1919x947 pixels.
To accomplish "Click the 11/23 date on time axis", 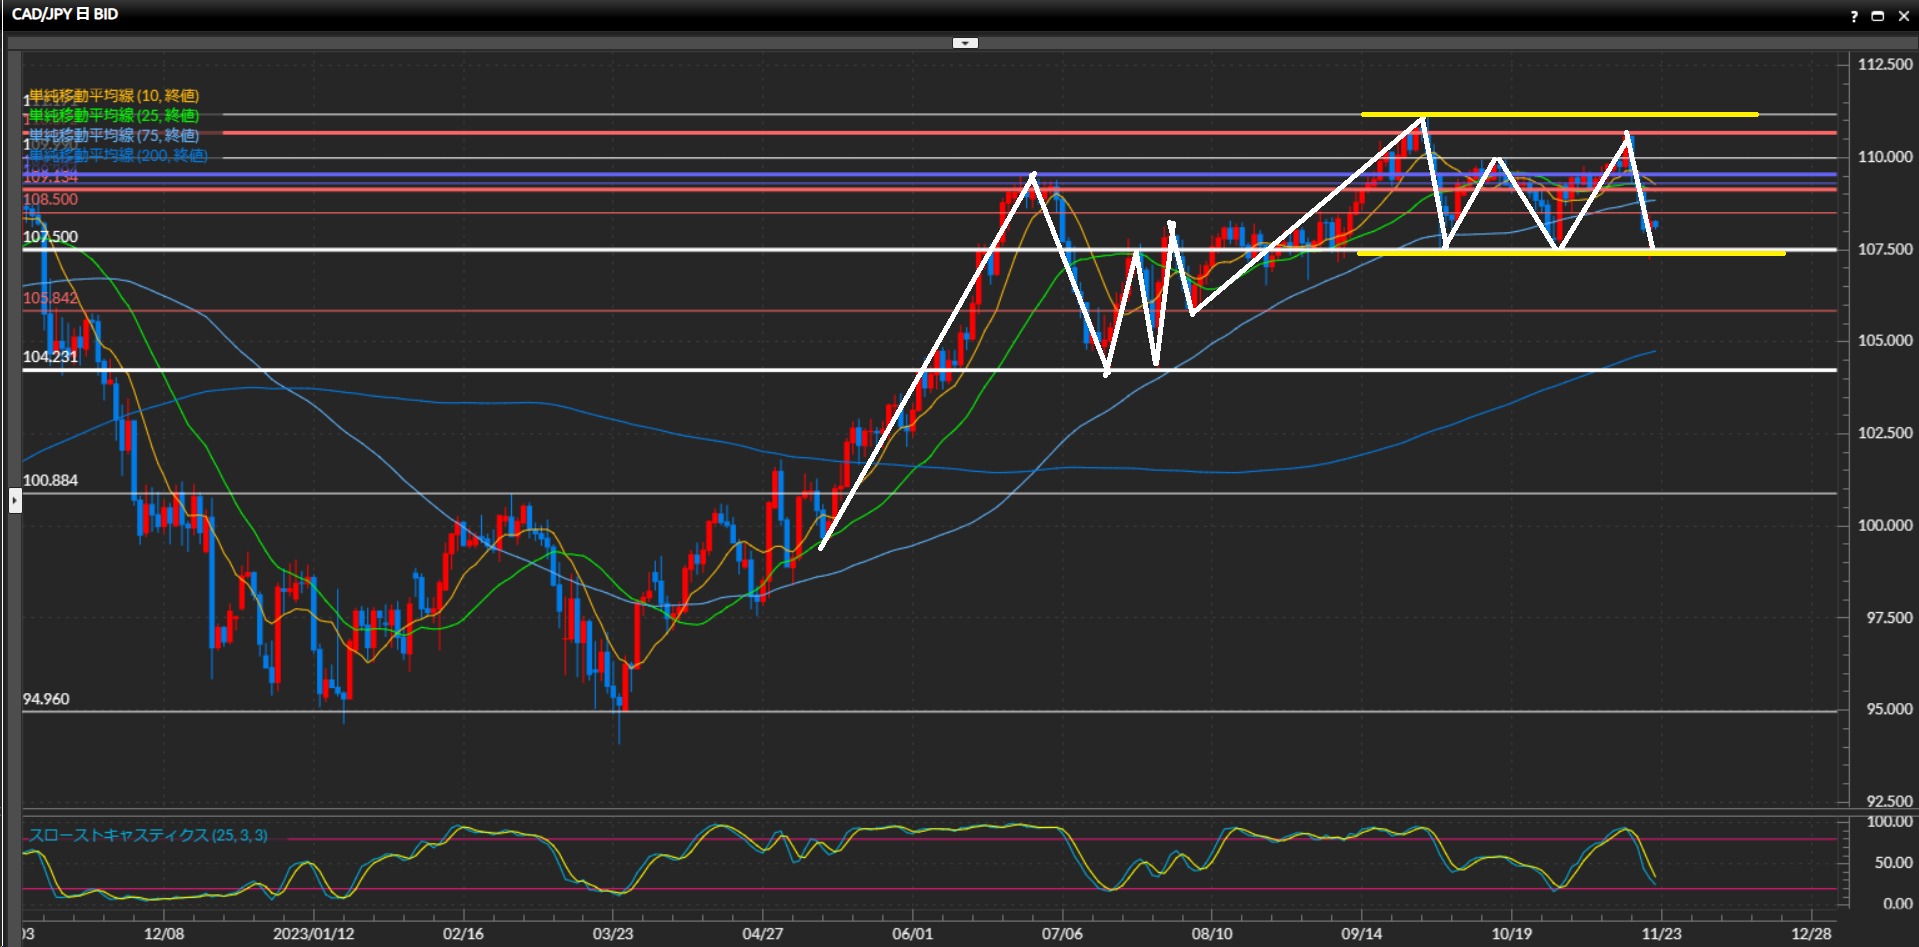I will (1661, 933).
